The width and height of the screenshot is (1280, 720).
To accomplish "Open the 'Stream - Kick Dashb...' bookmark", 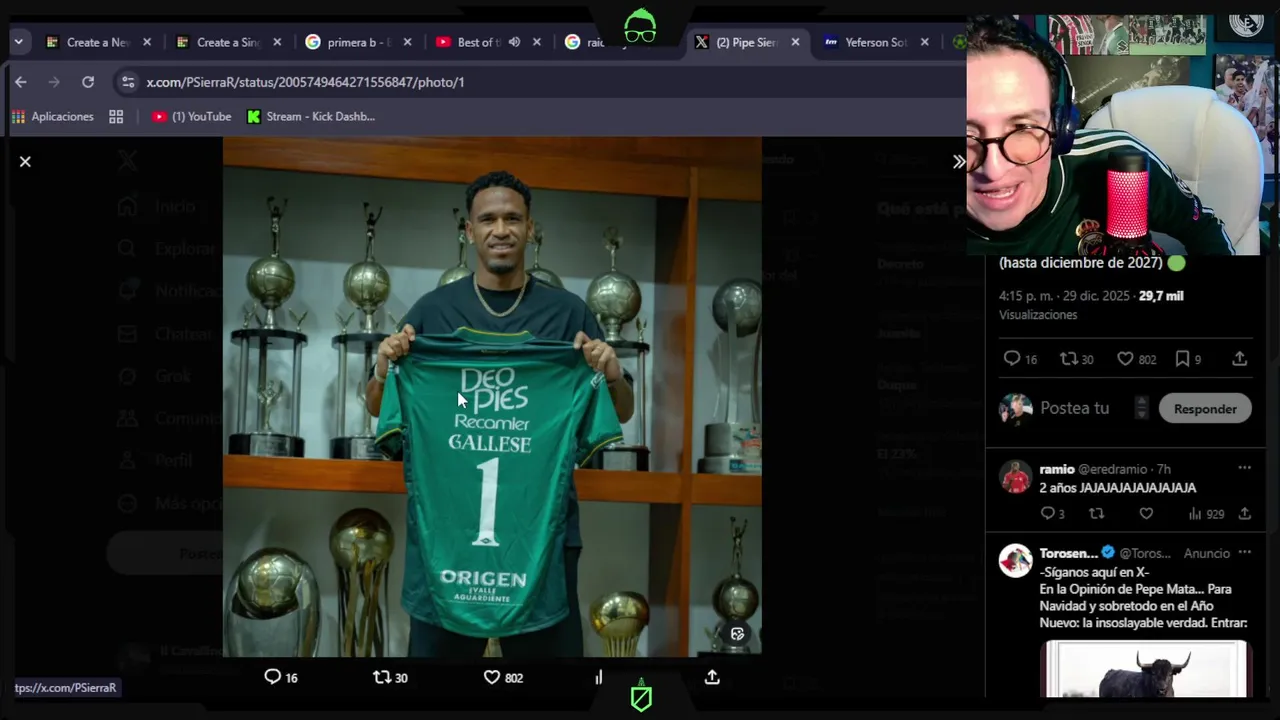I will tap(311, 117).
